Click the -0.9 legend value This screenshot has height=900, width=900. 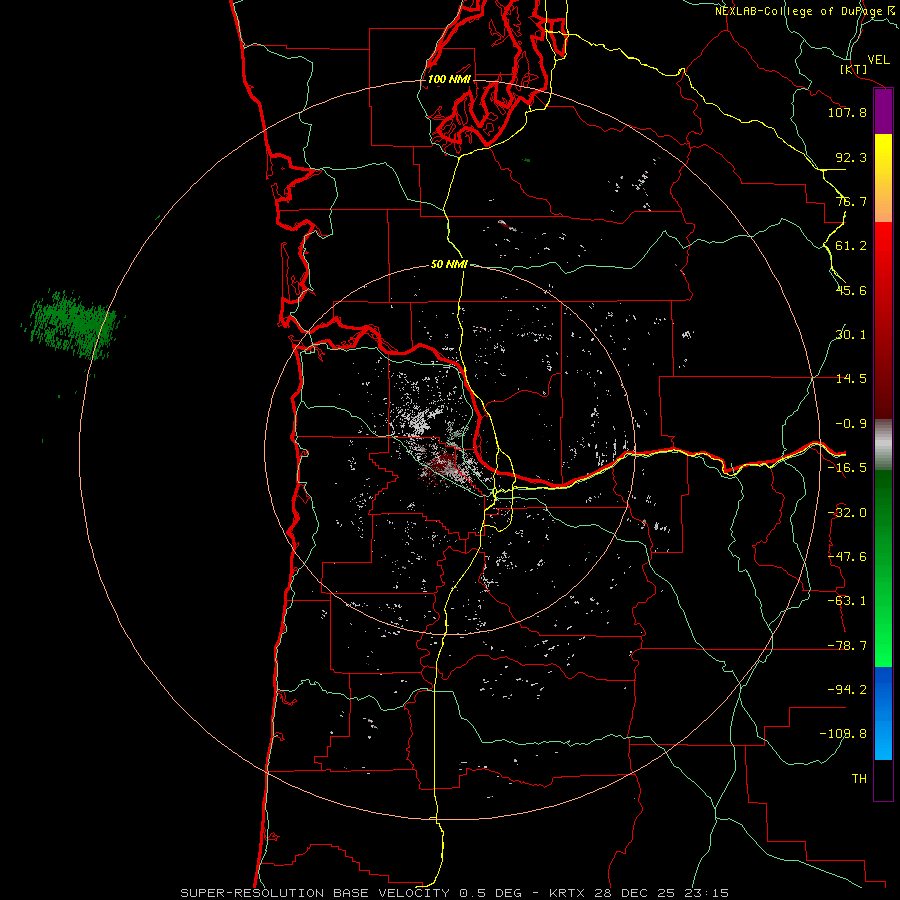click(851, 424)
